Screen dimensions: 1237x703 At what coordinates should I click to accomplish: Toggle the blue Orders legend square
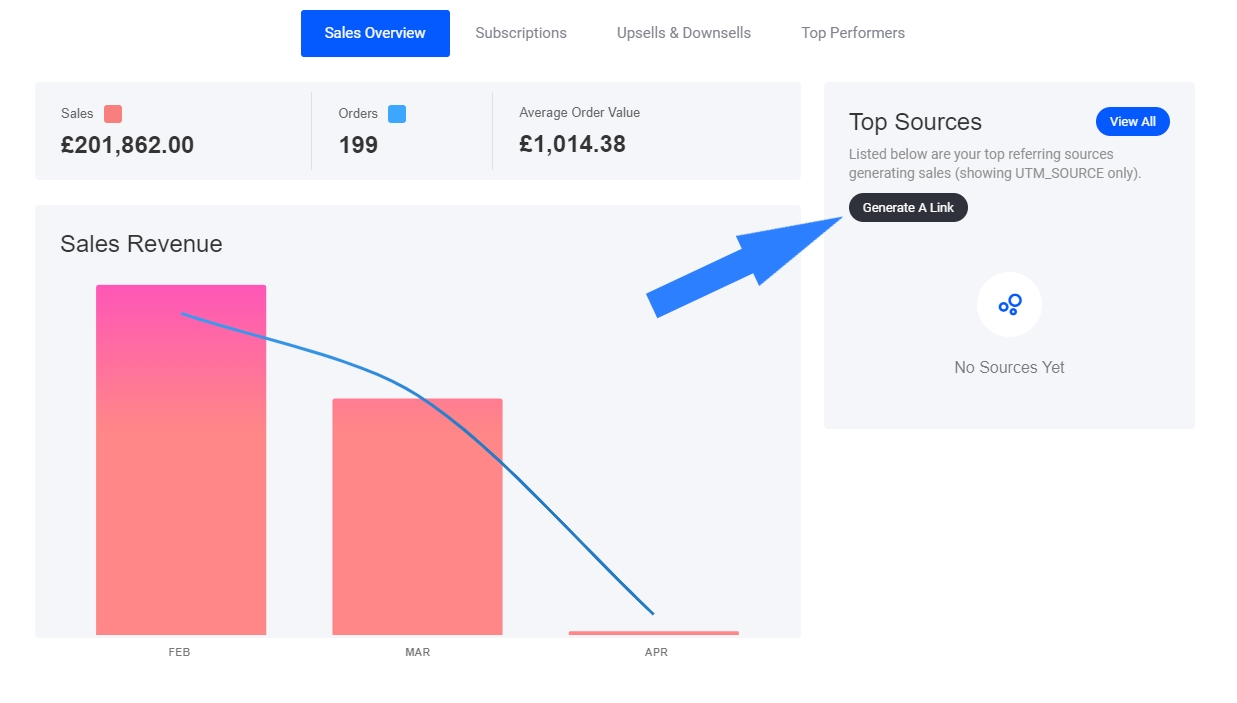(397, 114)
